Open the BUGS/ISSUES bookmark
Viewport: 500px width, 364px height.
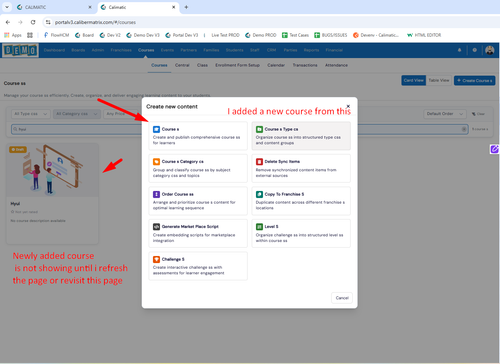pyautogui.click(x=331, y=35)
